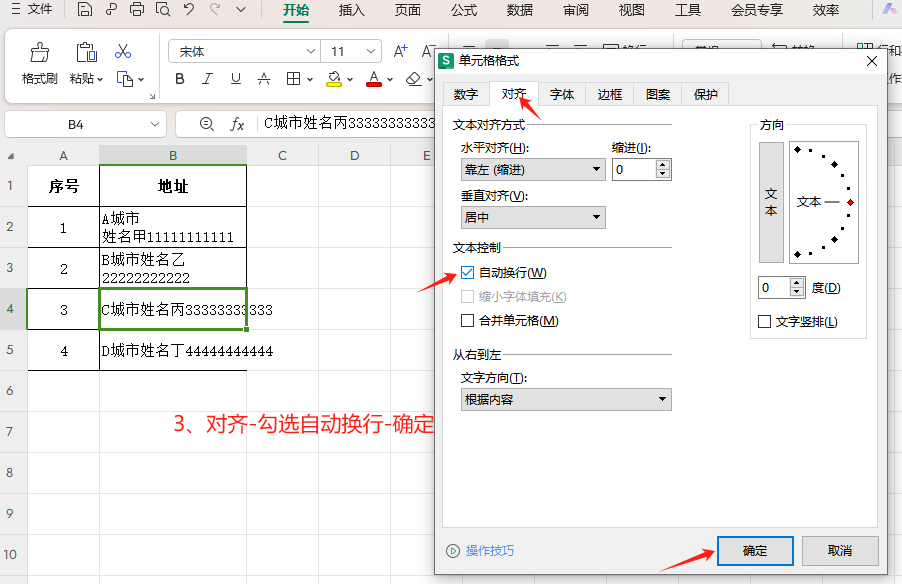This screenshot has height=584, width=902.
Task: Expand the borders dropdown arrow
Action: [309, 79]
